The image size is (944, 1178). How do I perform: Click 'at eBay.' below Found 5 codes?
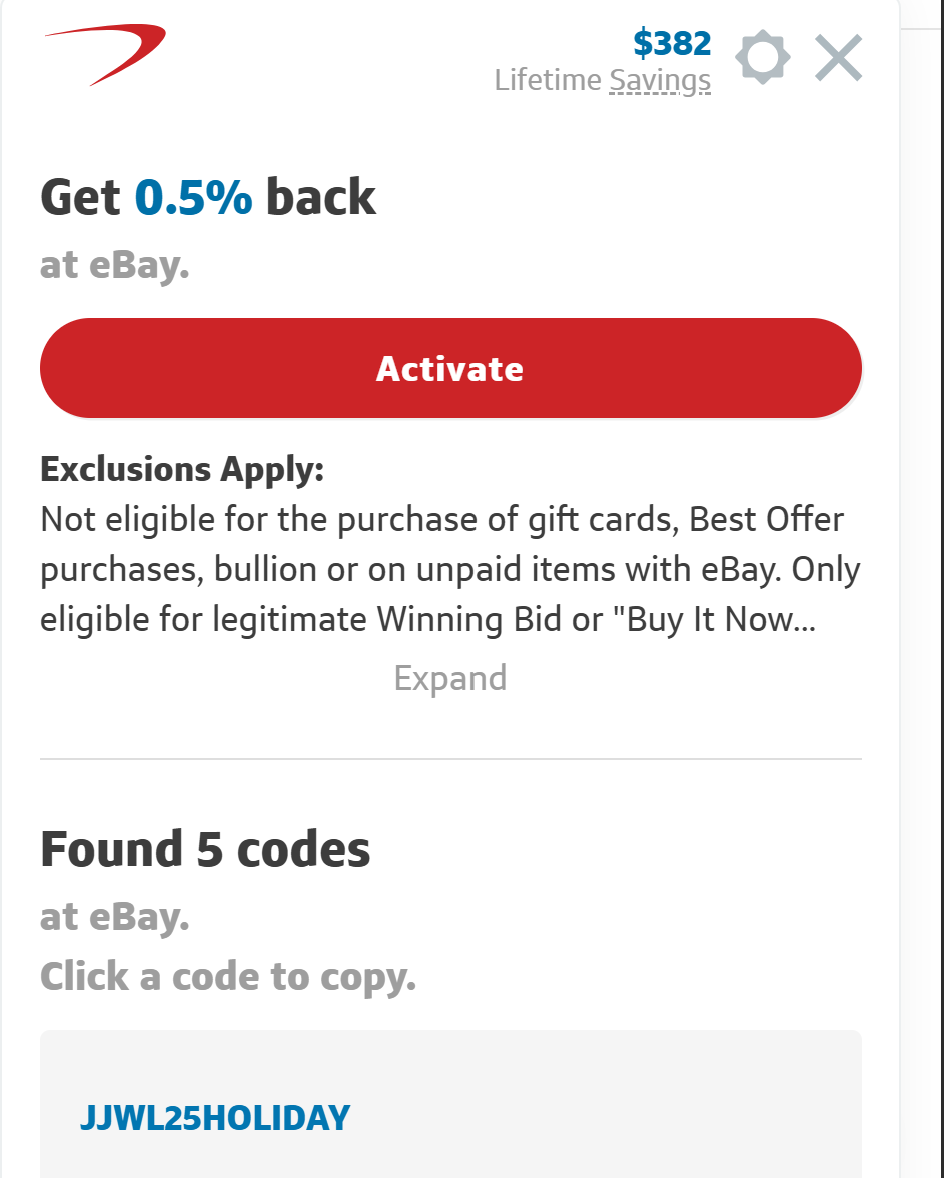(x=114, y=917)
